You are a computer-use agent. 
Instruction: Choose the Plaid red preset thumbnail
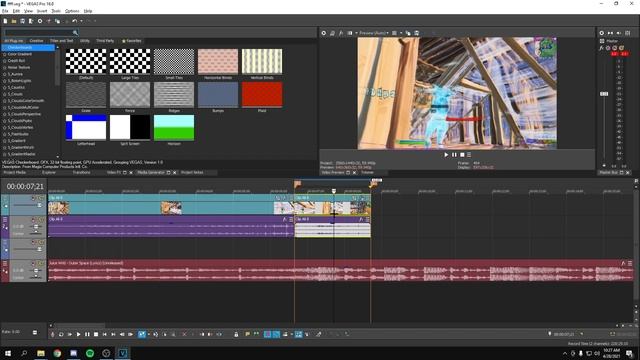pyautogui.click(x=262, y=95)
